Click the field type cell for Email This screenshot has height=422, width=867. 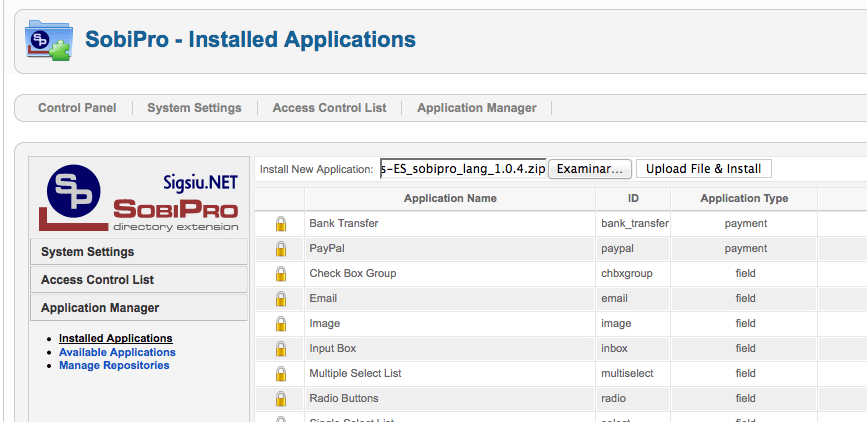tap(745, 298)
